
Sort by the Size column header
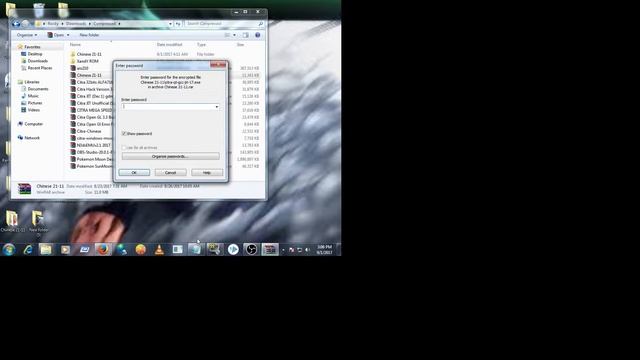click(240, 44)
